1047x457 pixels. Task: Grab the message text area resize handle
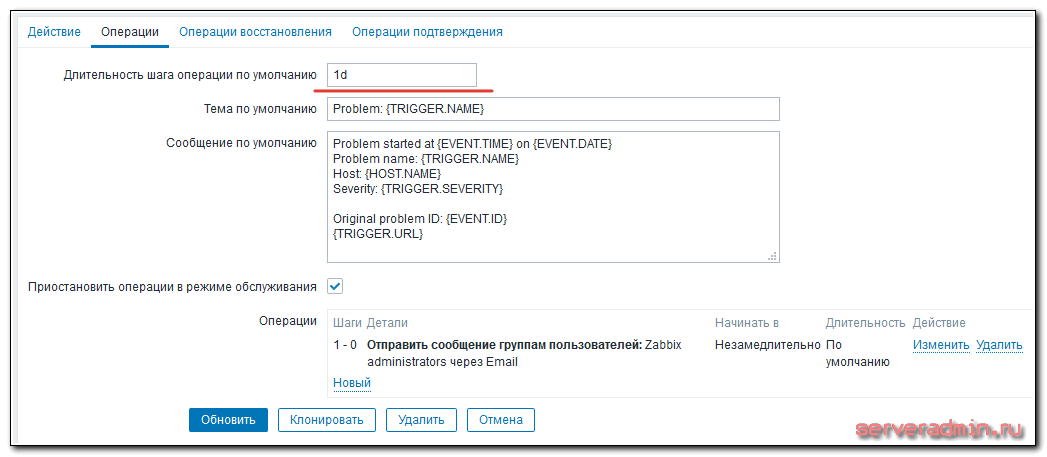[772, 256]
